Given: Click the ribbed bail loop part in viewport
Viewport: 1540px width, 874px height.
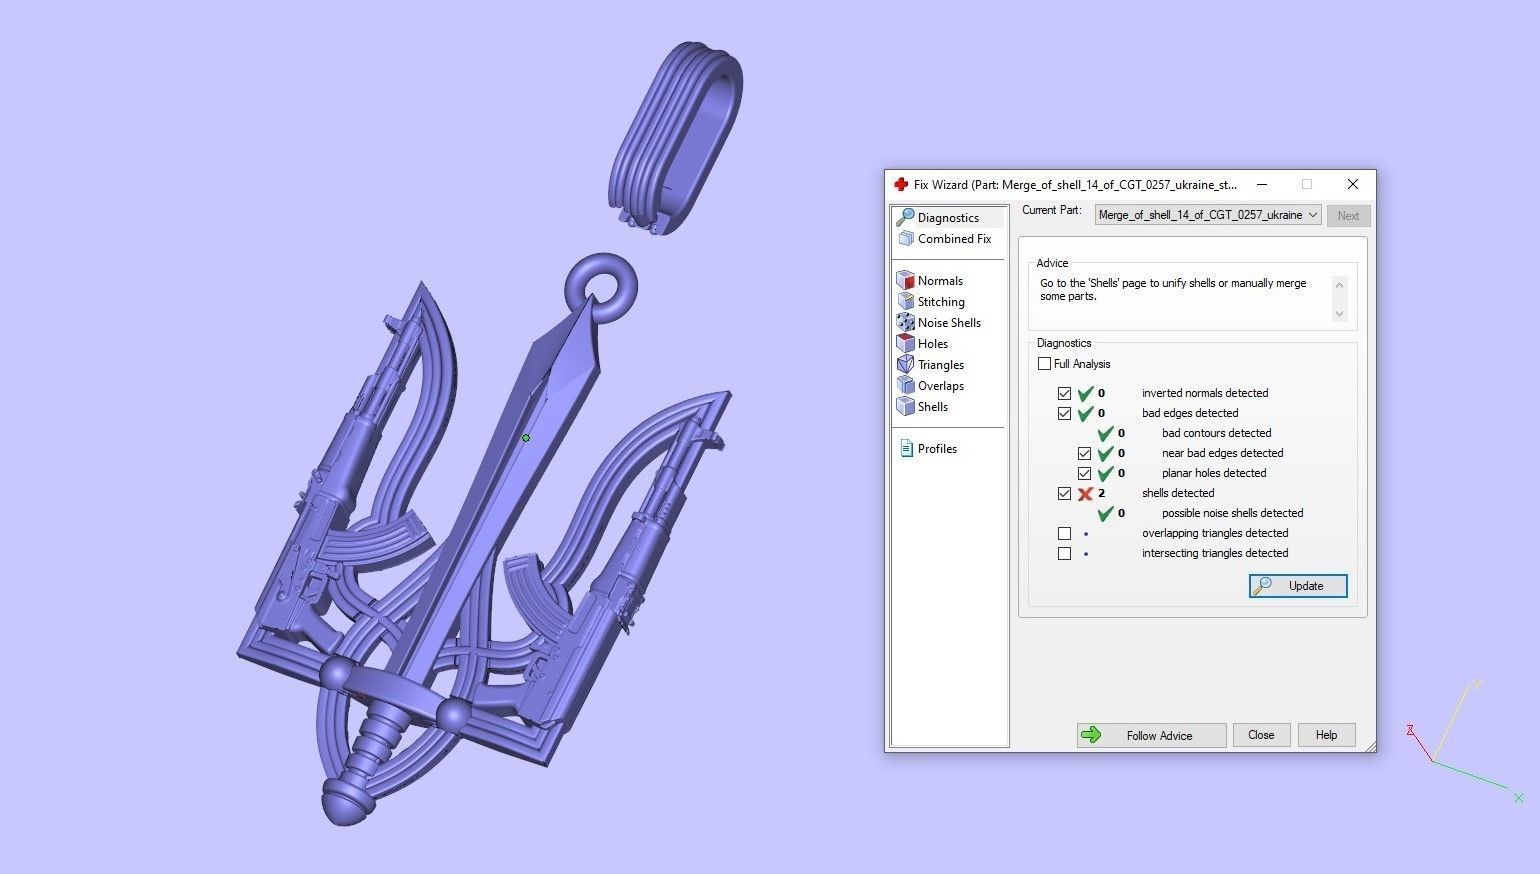Looking at the screenshot, I should (x=674, y=136).
